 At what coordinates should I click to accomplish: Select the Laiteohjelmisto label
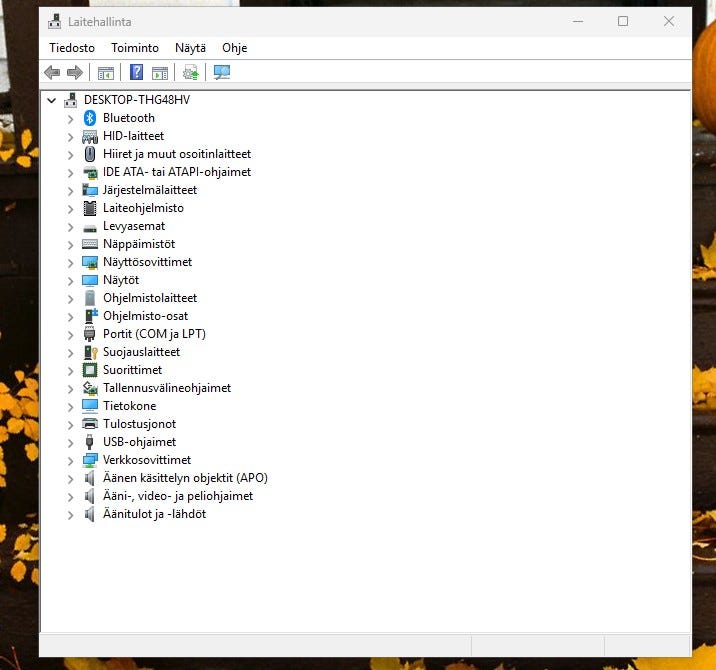coord(143,208)
